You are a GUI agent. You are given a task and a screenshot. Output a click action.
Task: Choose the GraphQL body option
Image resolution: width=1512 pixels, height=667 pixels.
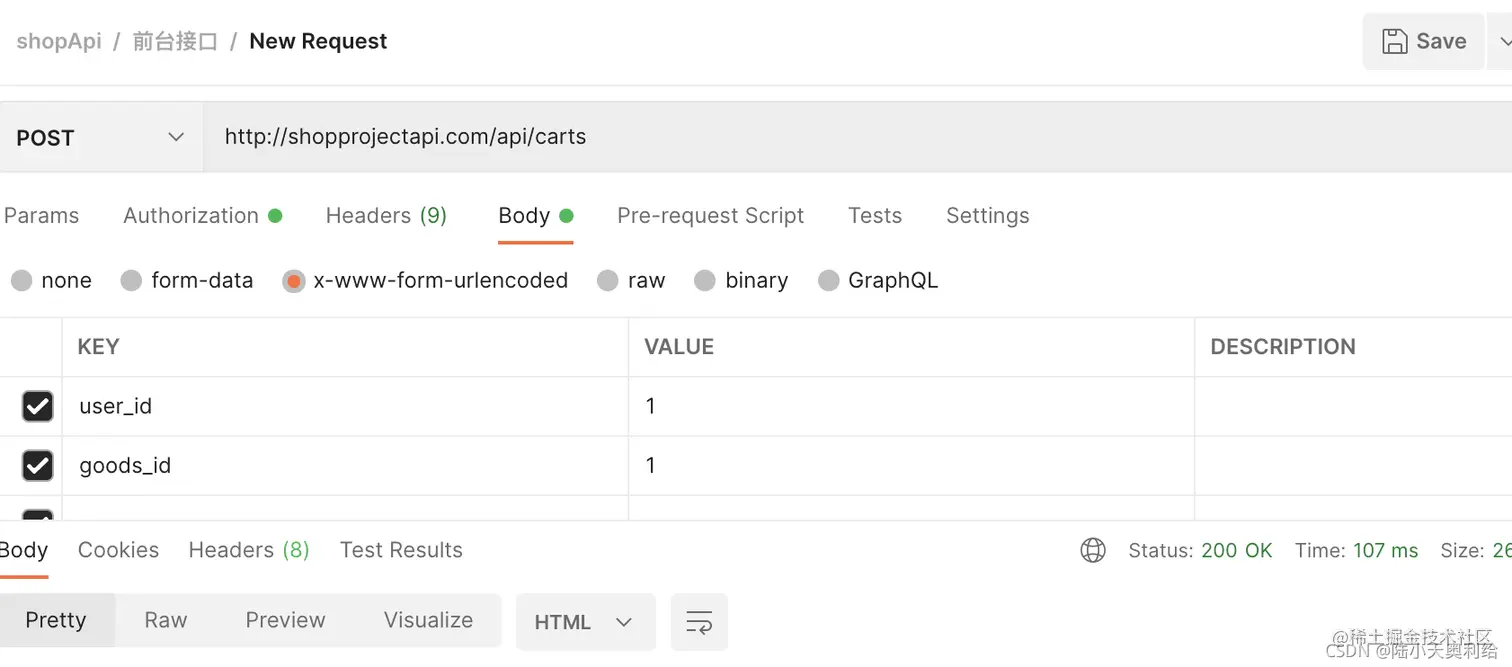pyautogui.click(x=828, y=281)
